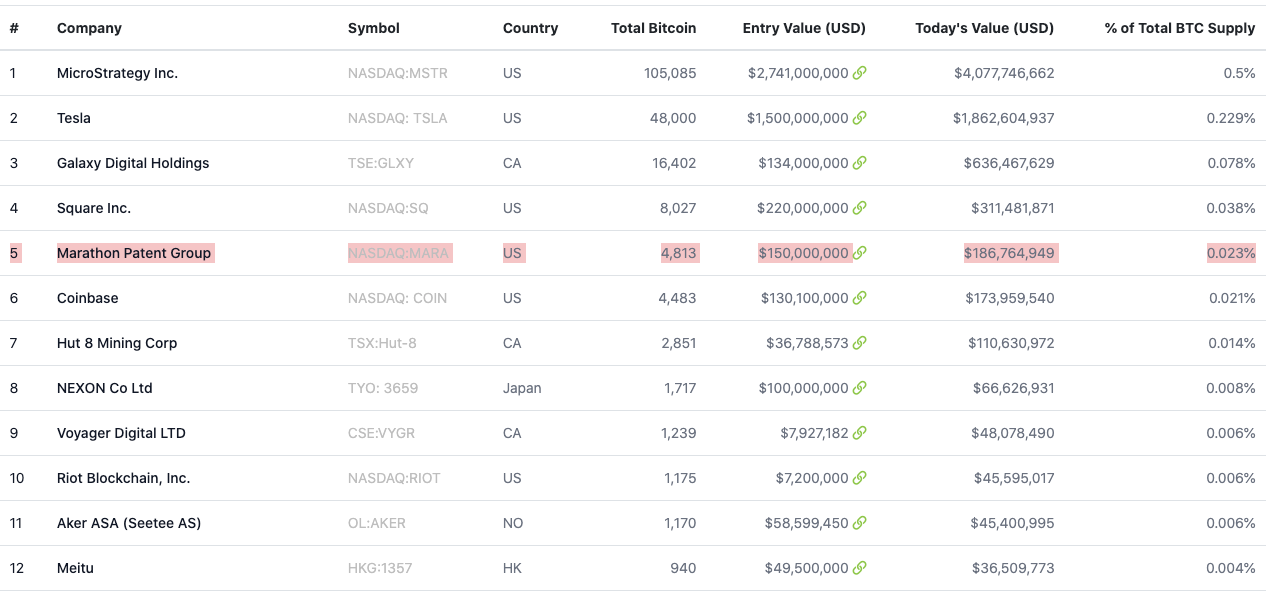
Task: Select the % of Total BTC Supply header
Action: tap(1179, 28)
